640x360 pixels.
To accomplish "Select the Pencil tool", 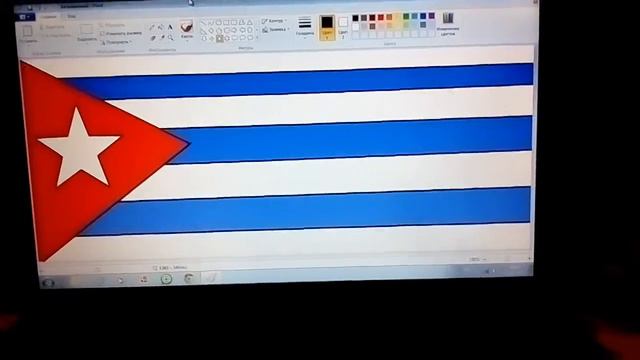I will click(x=152, y=28).
